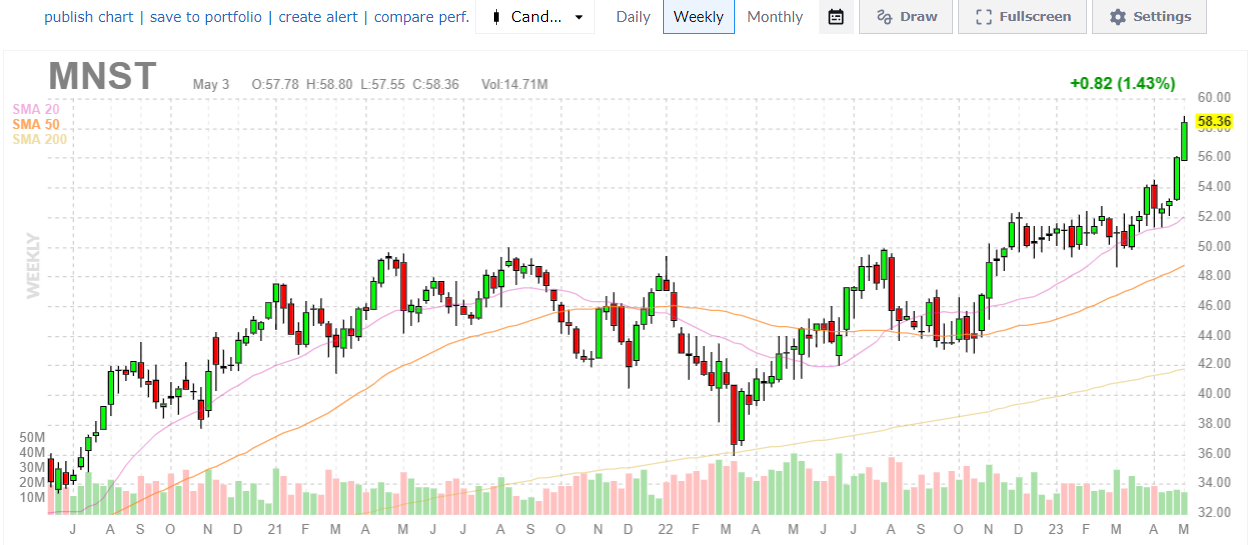Viewport: 1249px width, 545px height.
Task: Select the Weekly timeframe tab
Action: click(698, 17)
